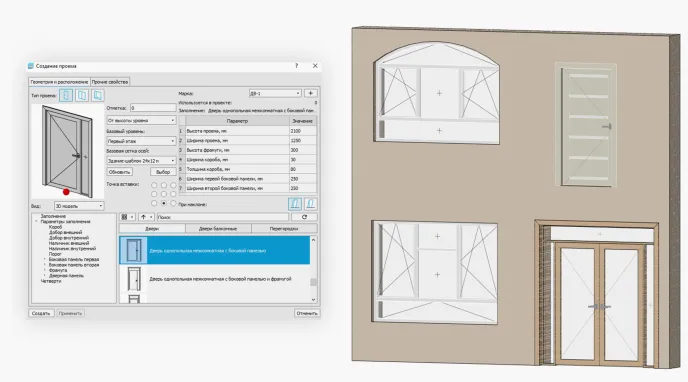Open the Первый этаж base level dropdown
688x382 pixels.
coord(141,141)
